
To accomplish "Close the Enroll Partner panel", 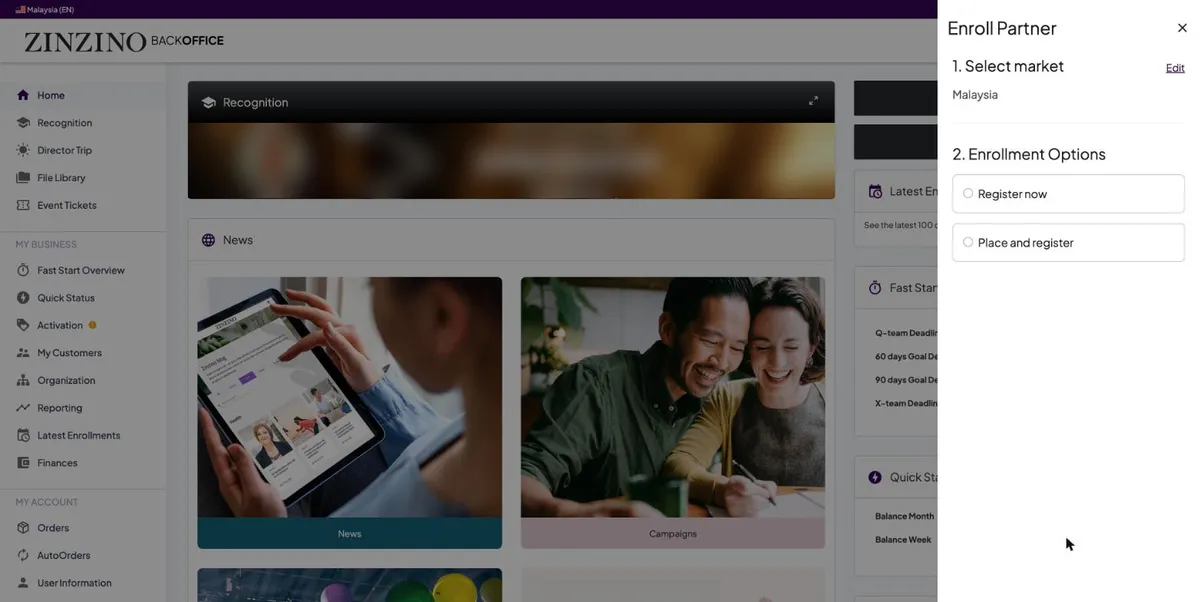I will [x=1182, y=28].
